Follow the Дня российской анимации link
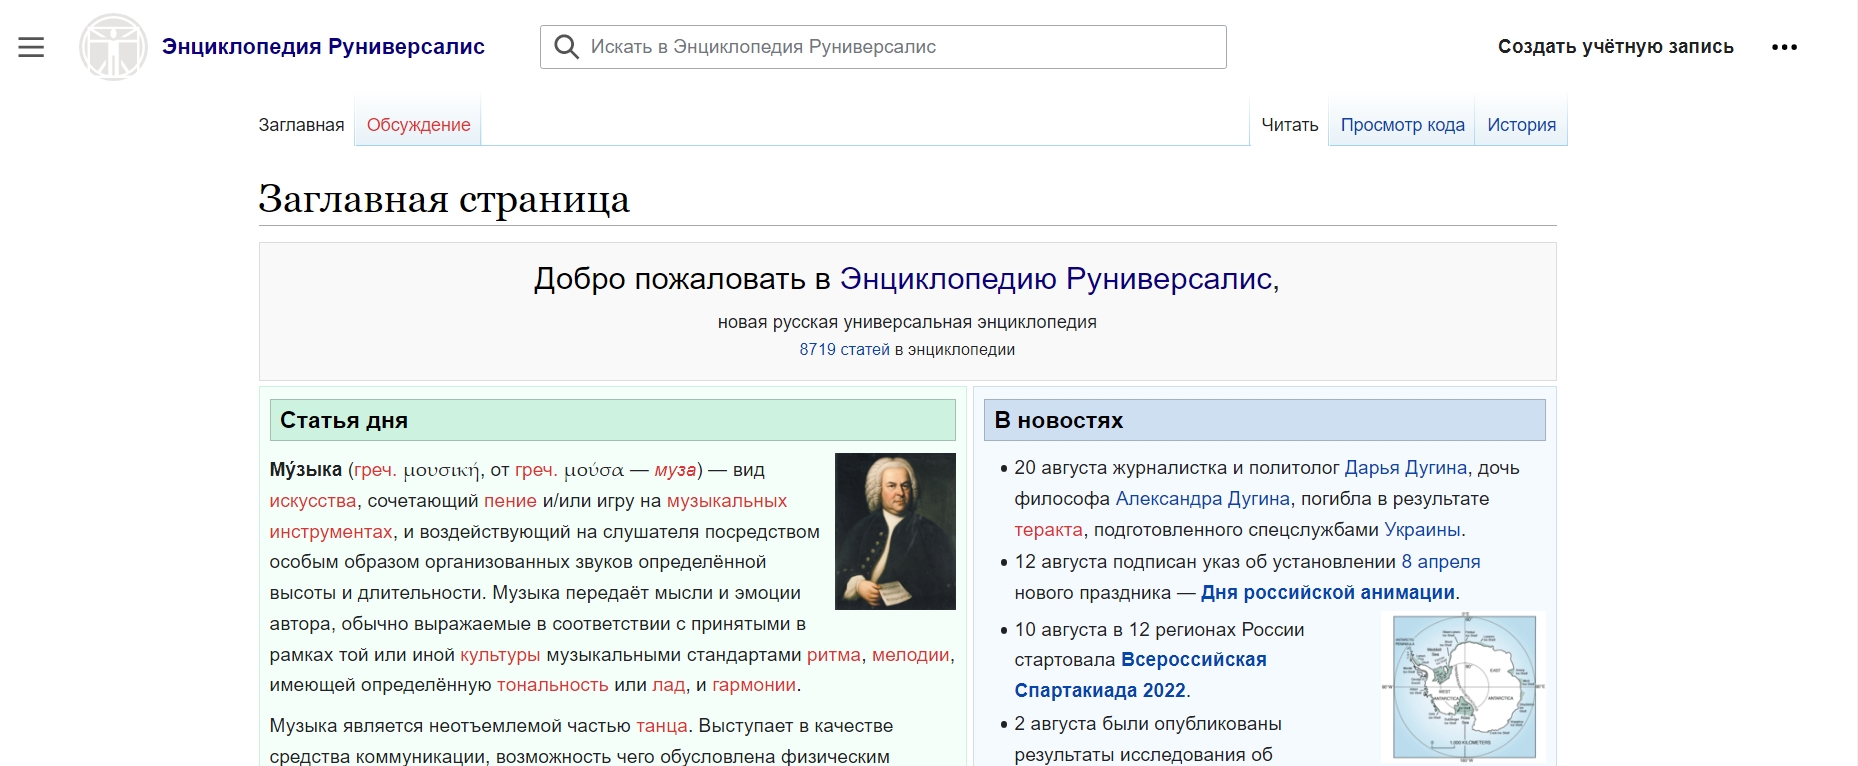This screenshot has width=1858, height=766. [x=1327, y=593]
